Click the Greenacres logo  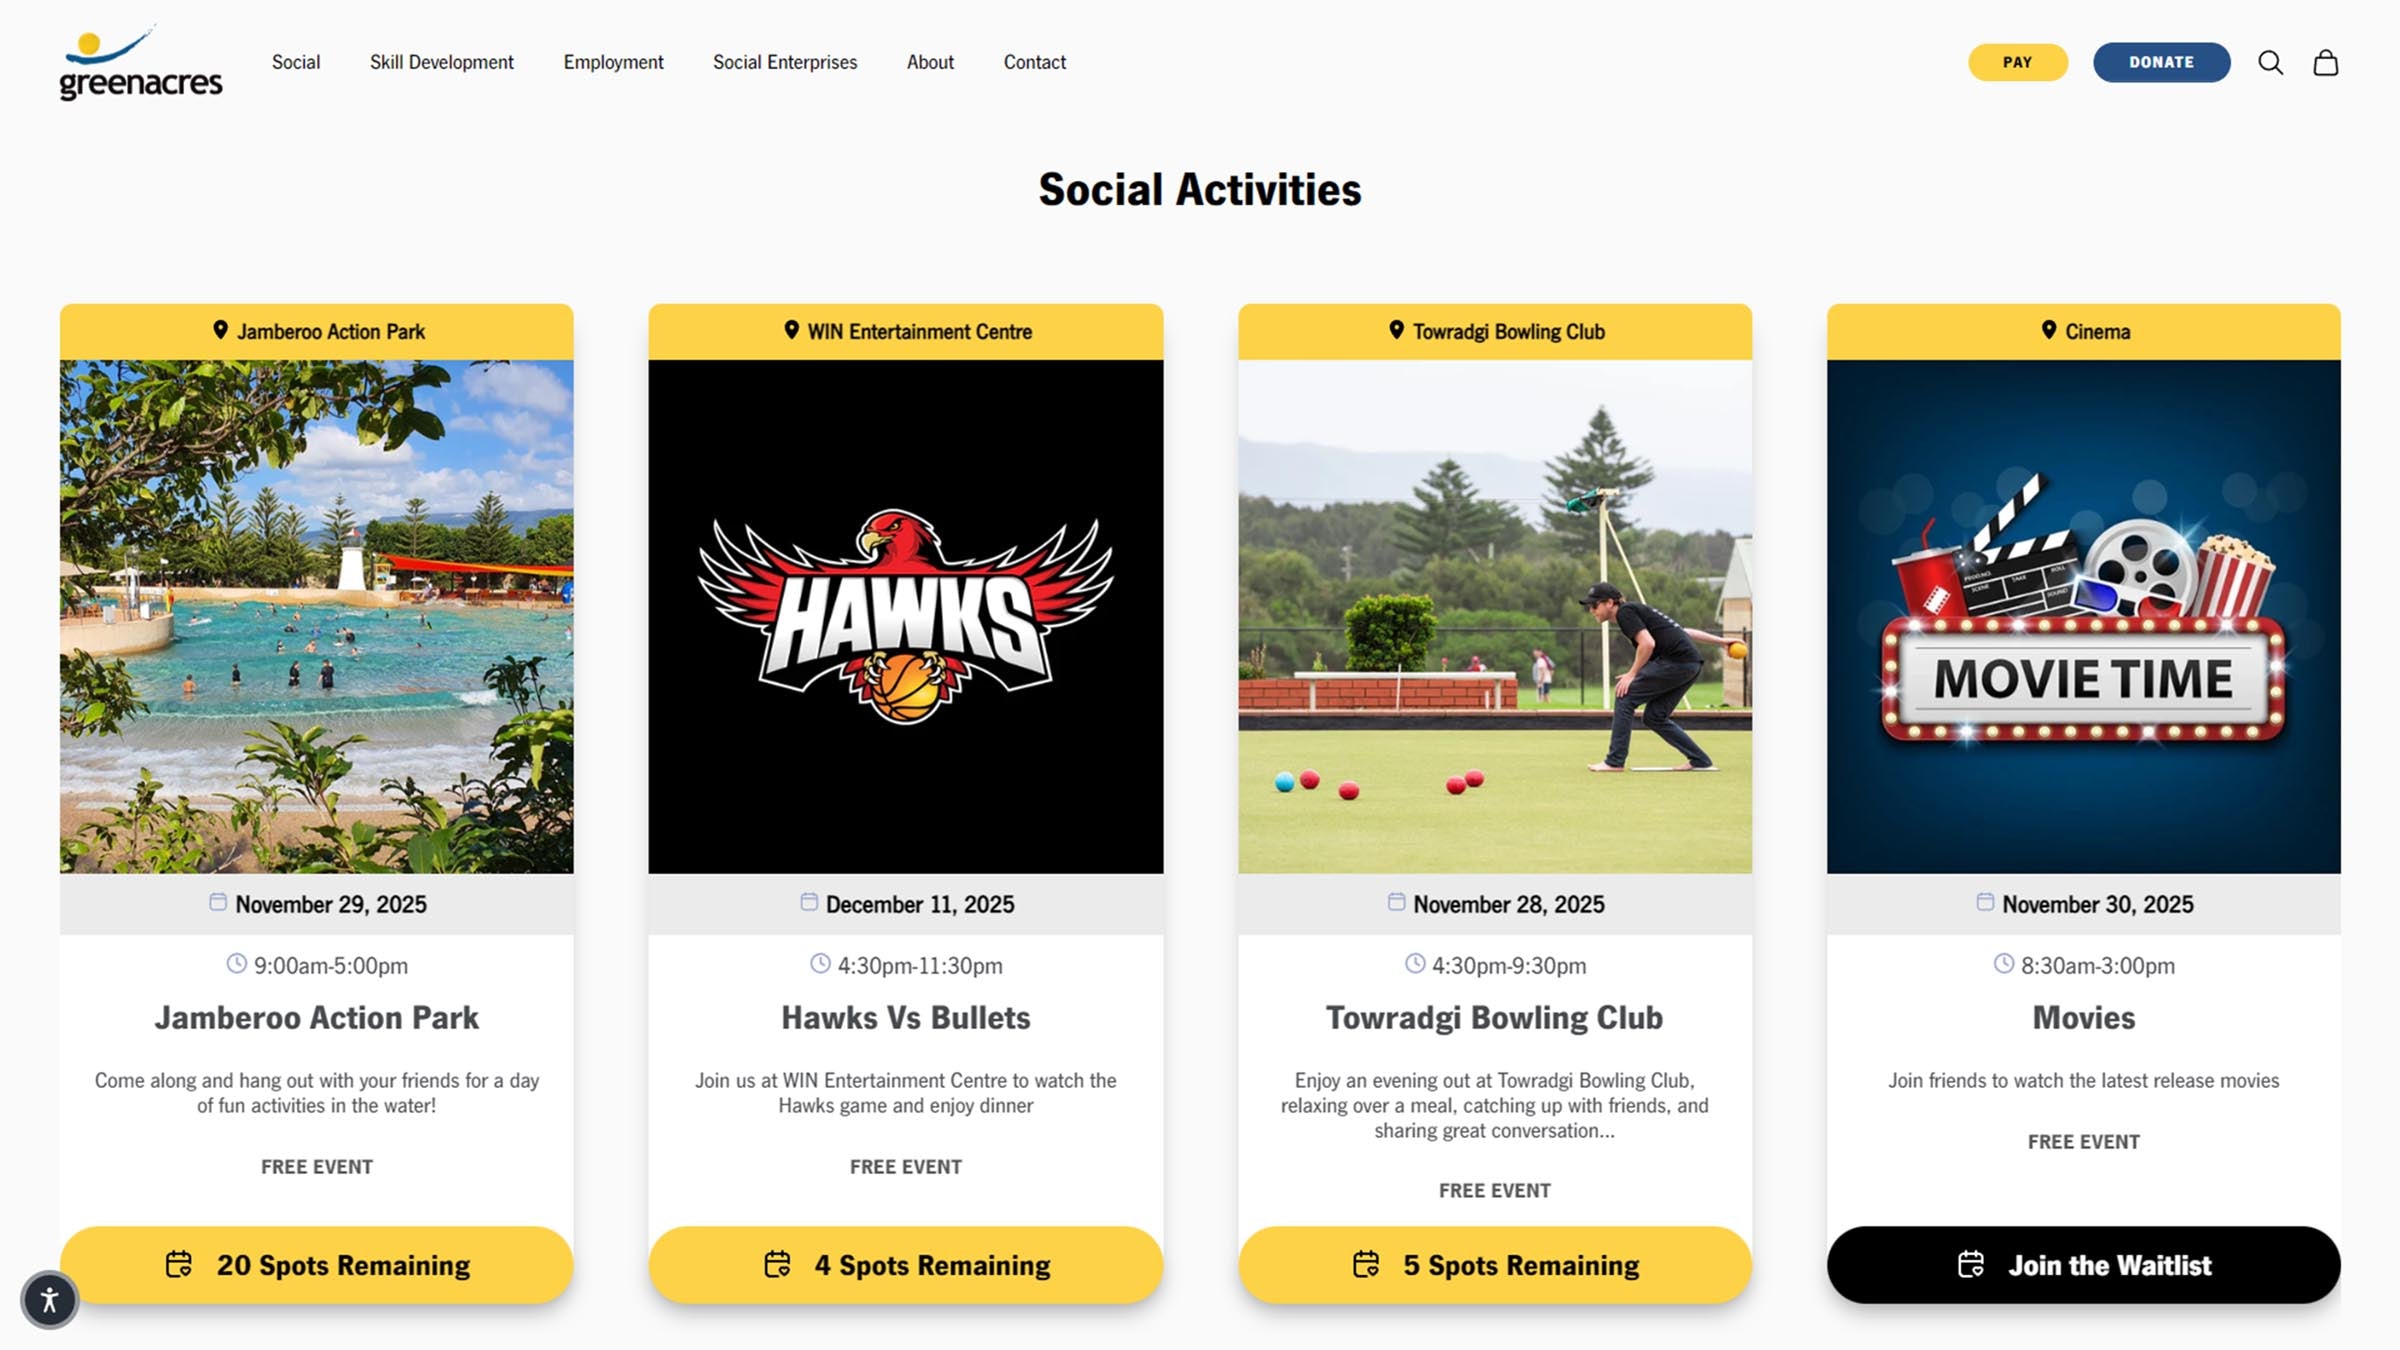(140, 63)
